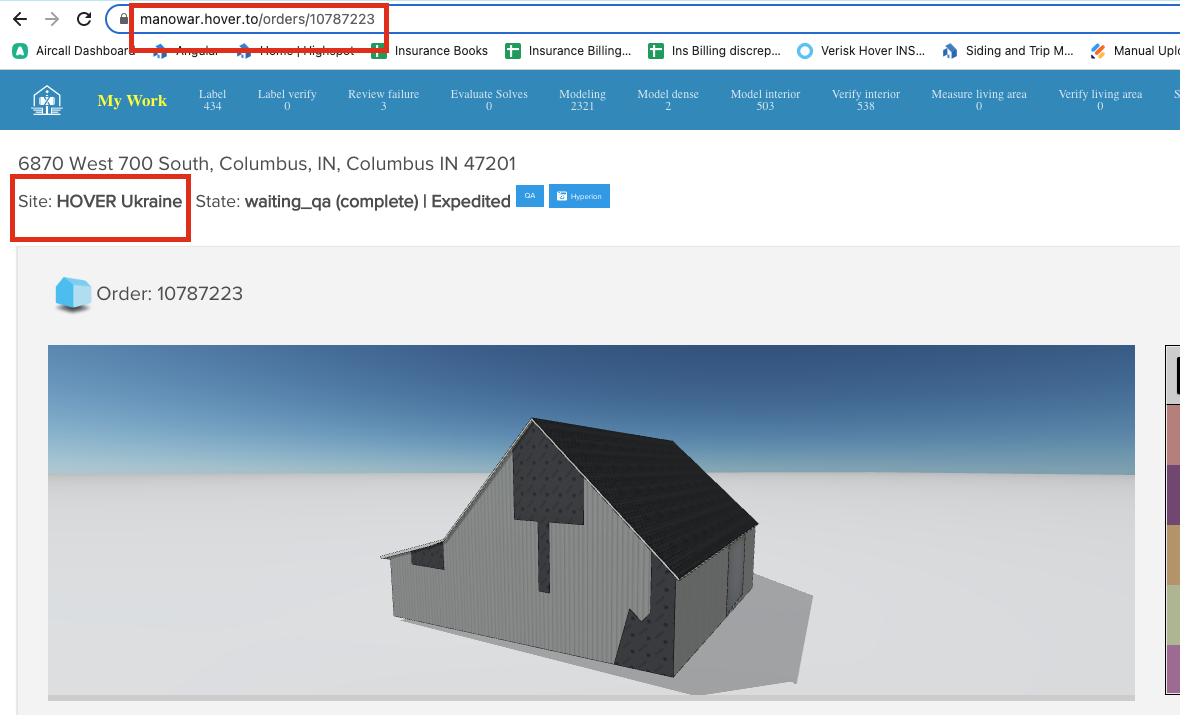The height and width of the screenshot is (715, 1180).
Task: Open the Insurance Books bookmark
Action: click(x=430, y=50)
